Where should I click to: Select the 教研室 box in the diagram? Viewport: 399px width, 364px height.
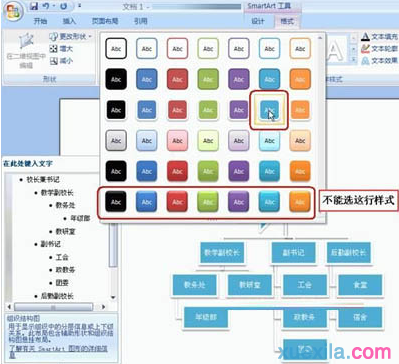point(250,285)
